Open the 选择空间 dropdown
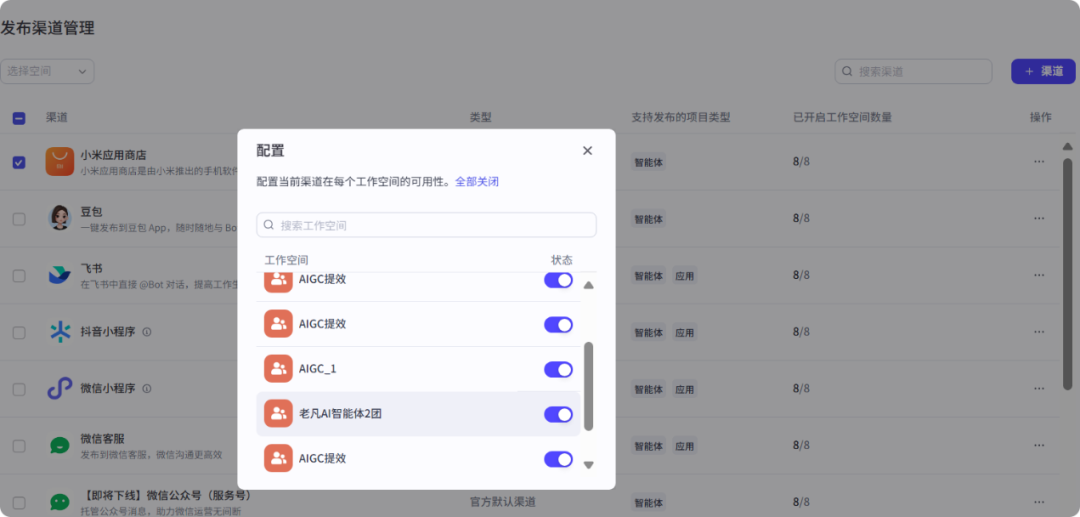1080x517 pixels. tap(47, 72)
